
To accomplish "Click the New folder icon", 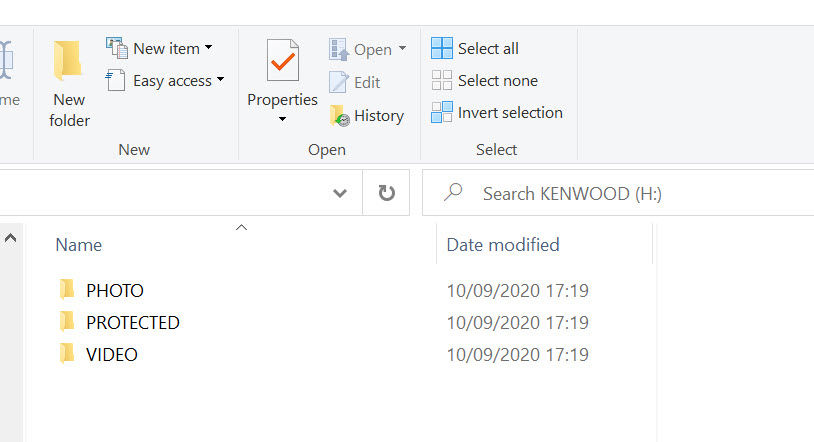I will coord(68,60).
